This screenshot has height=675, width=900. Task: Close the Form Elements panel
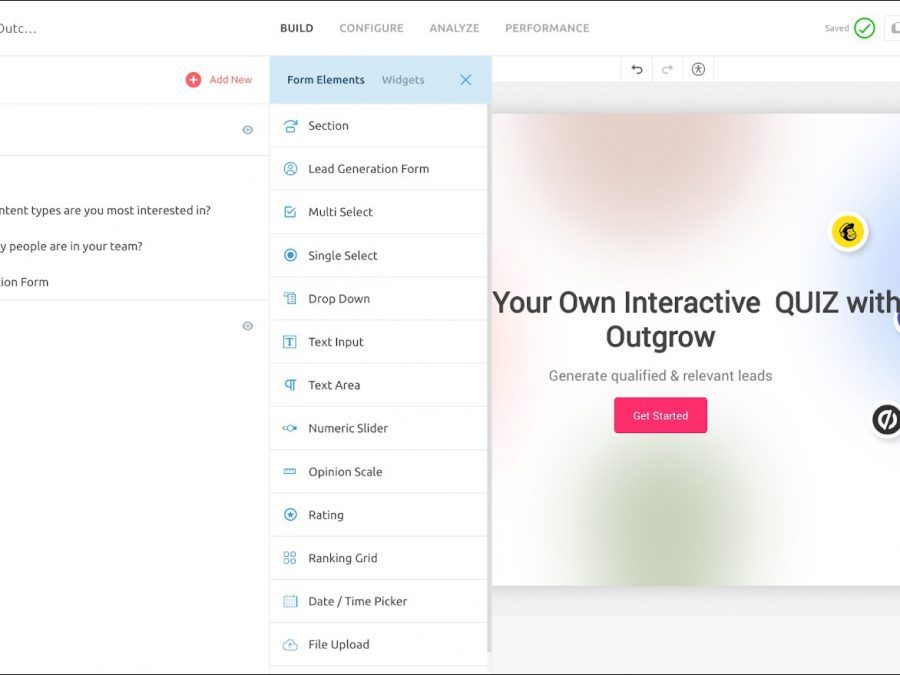[465, 80]
